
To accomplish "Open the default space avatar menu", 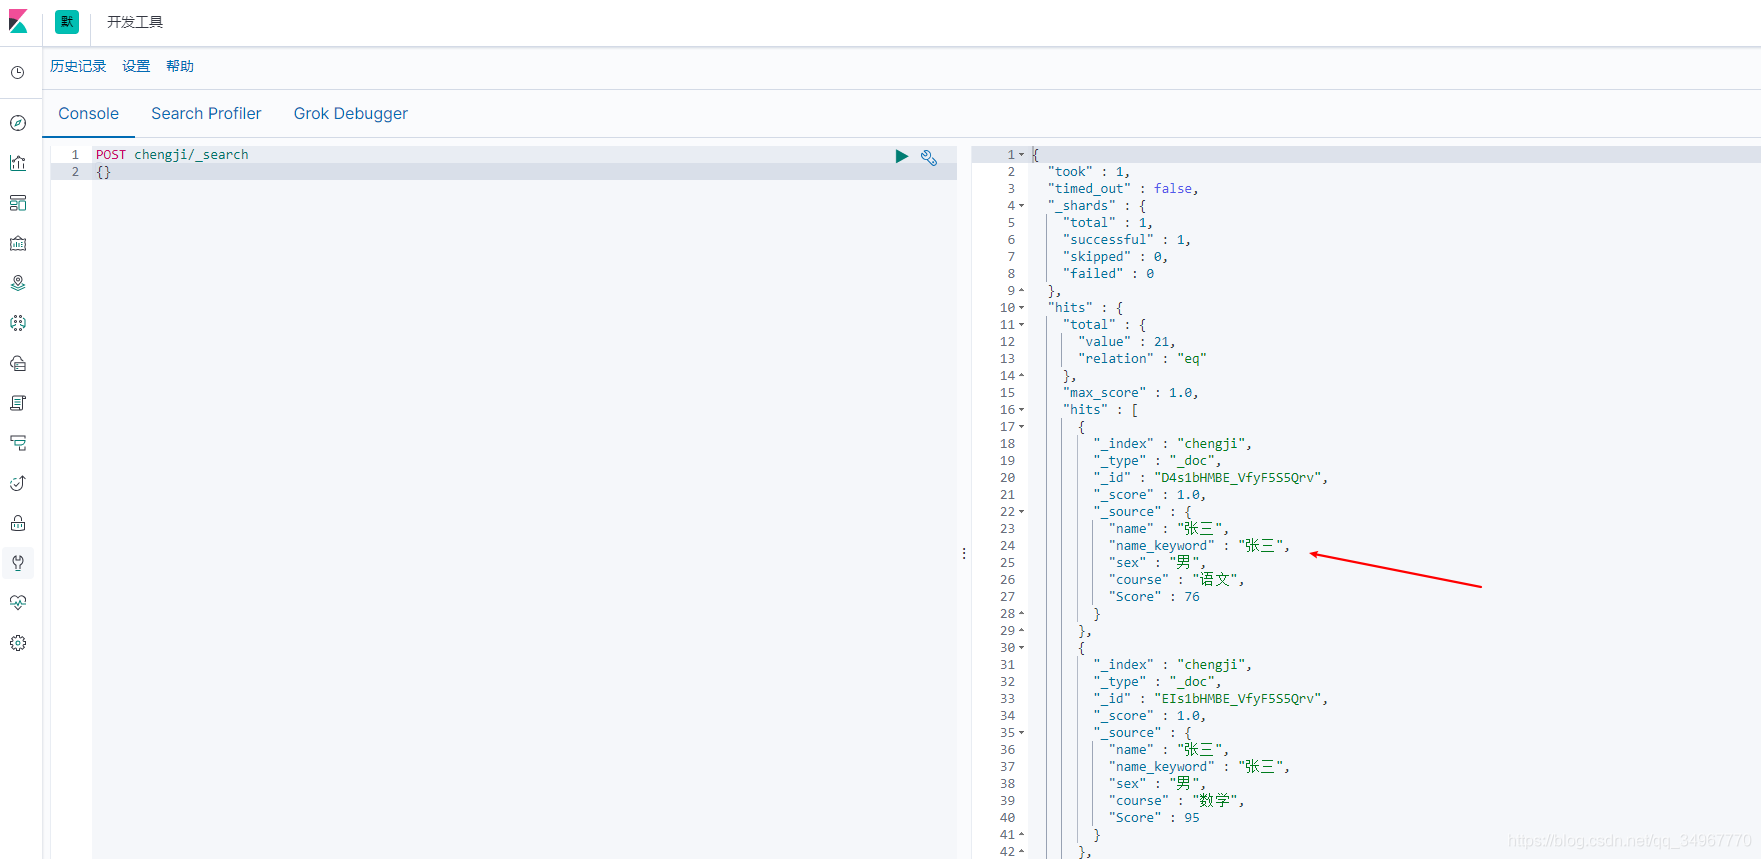I will (67, 22).
